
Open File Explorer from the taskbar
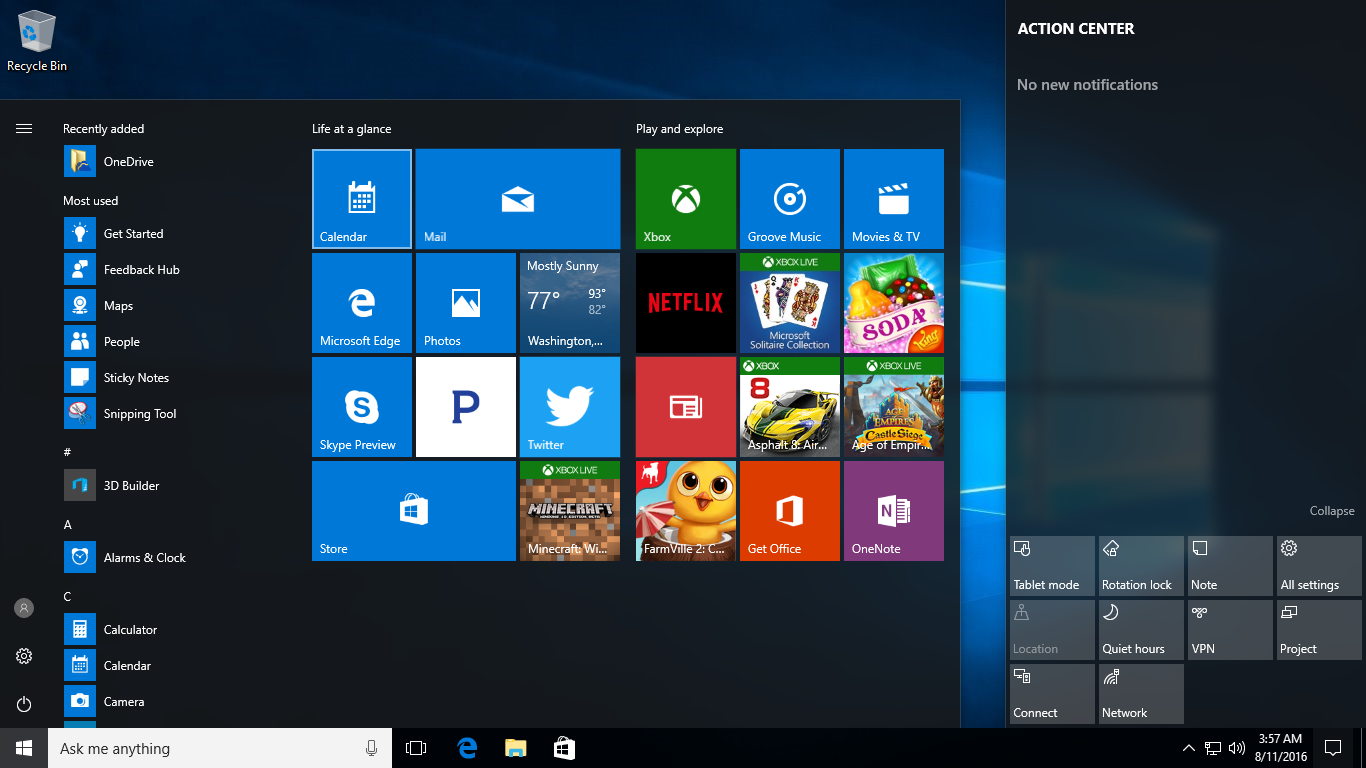pyautogui.click(x=515, y=747)
